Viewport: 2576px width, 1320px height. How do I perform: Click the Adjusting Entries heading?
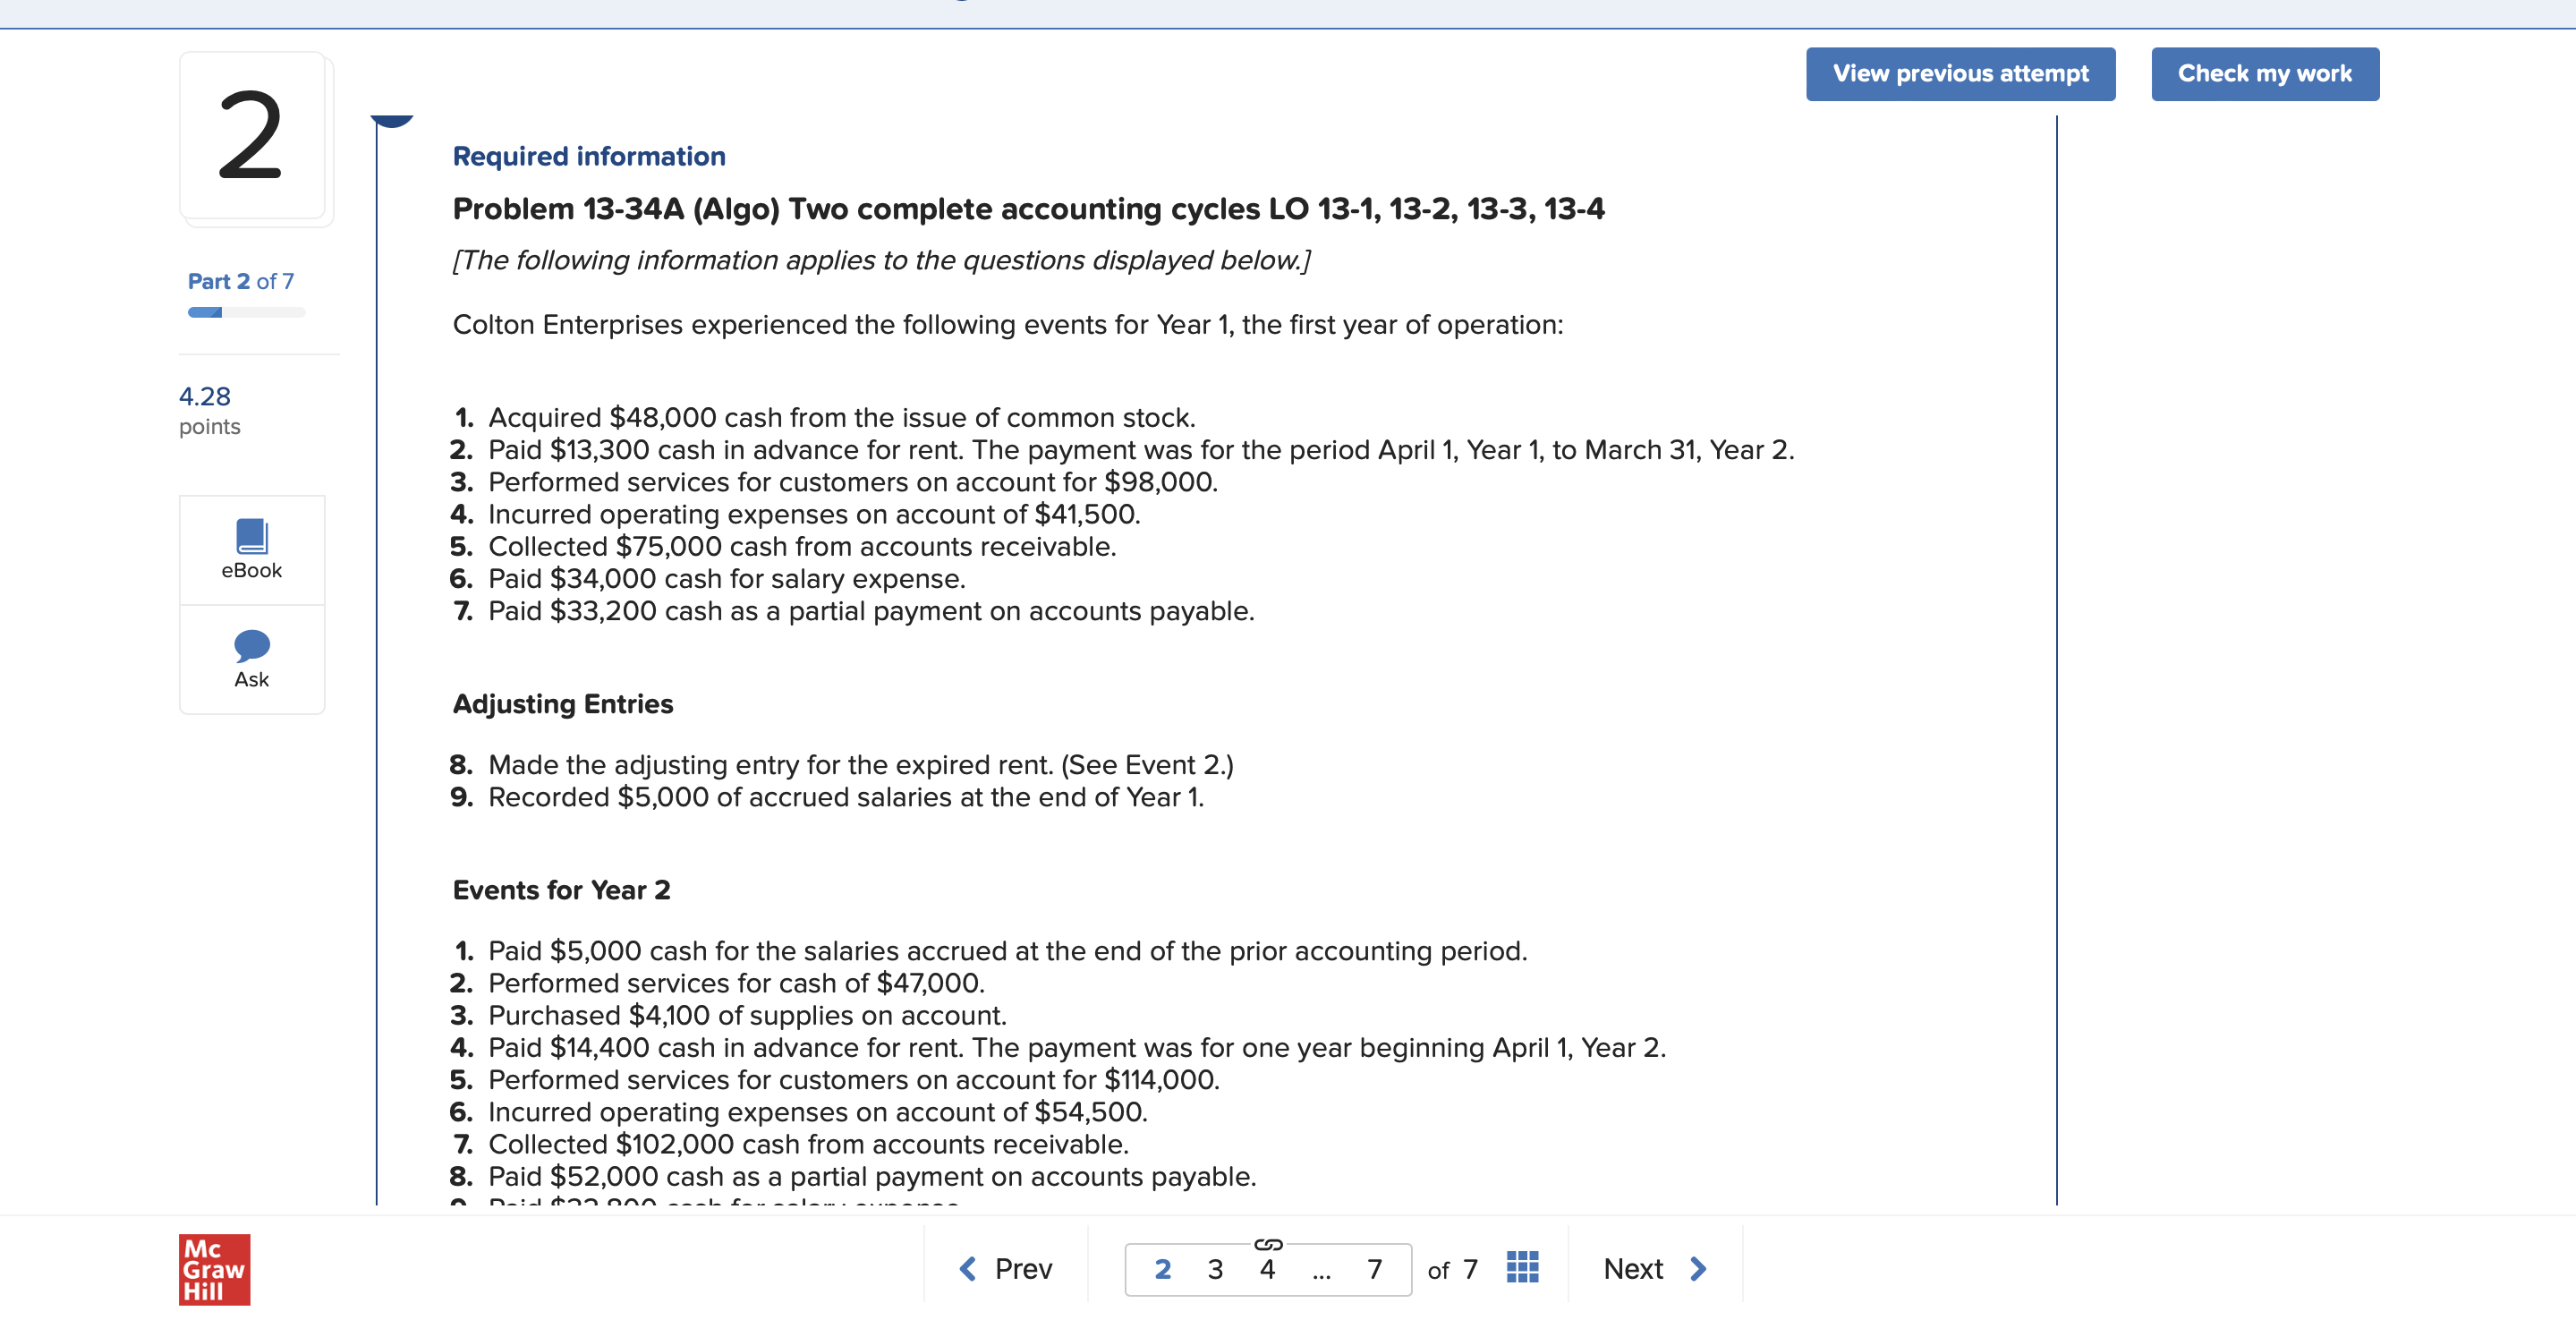pyautogui.click(x=562, y=703)
